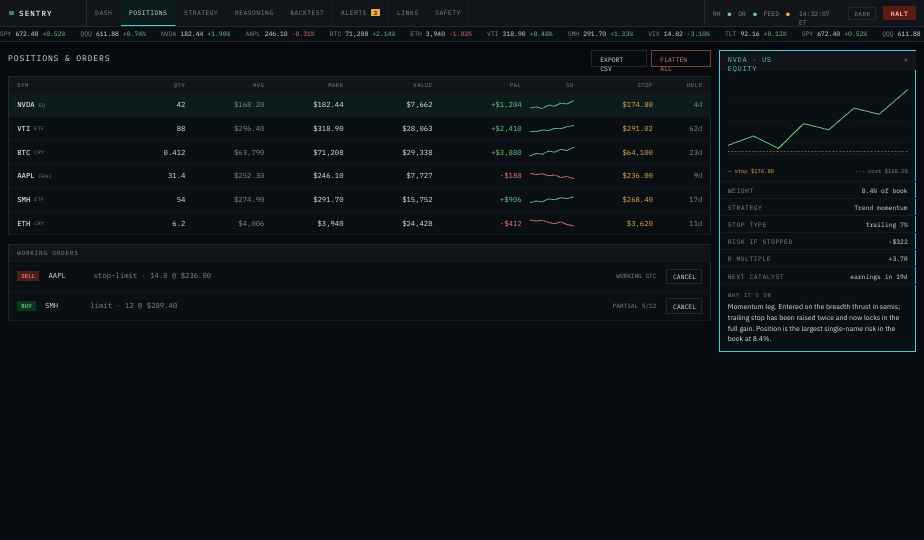
Task: Click the BTC value $29,338
Action: [x=417, y=152]
